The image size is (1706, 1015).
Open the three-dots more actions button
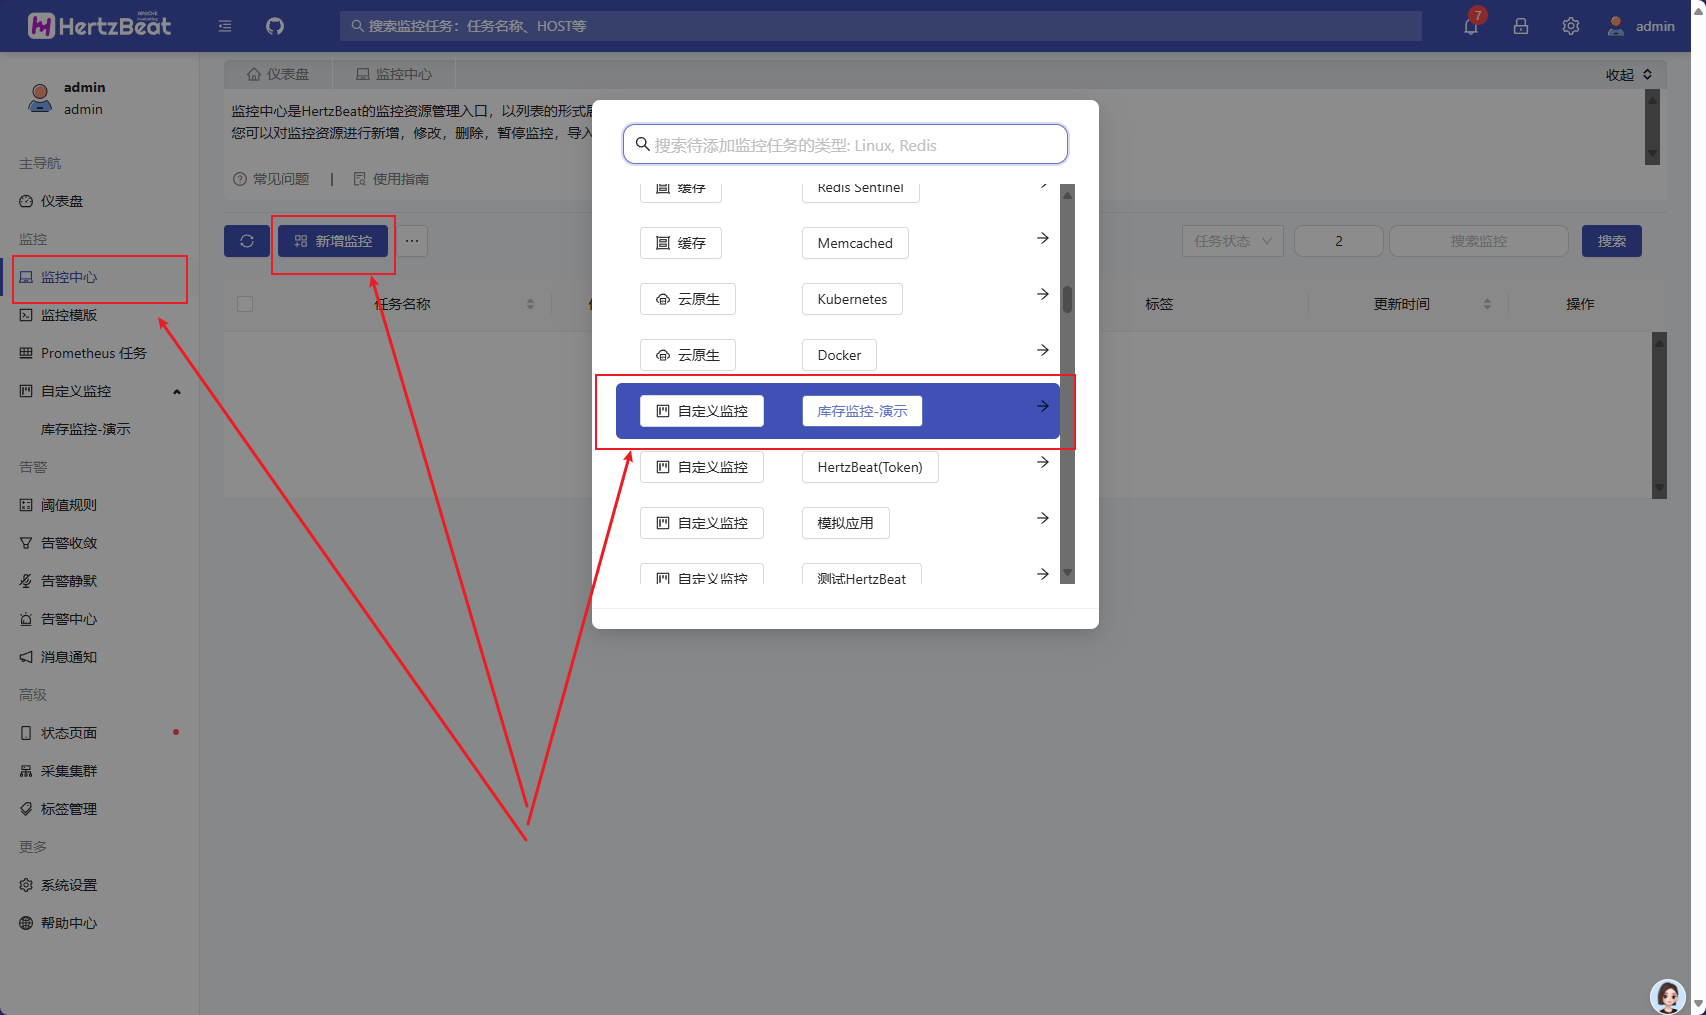pos(412,241)
